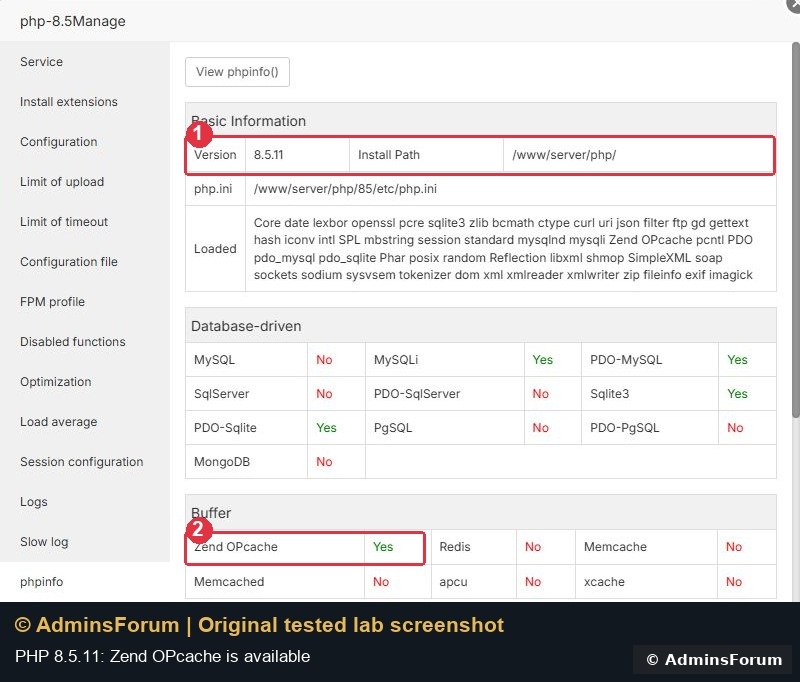Select Limit of upload
The image size is (800, 682).
[x=62, y=182]
